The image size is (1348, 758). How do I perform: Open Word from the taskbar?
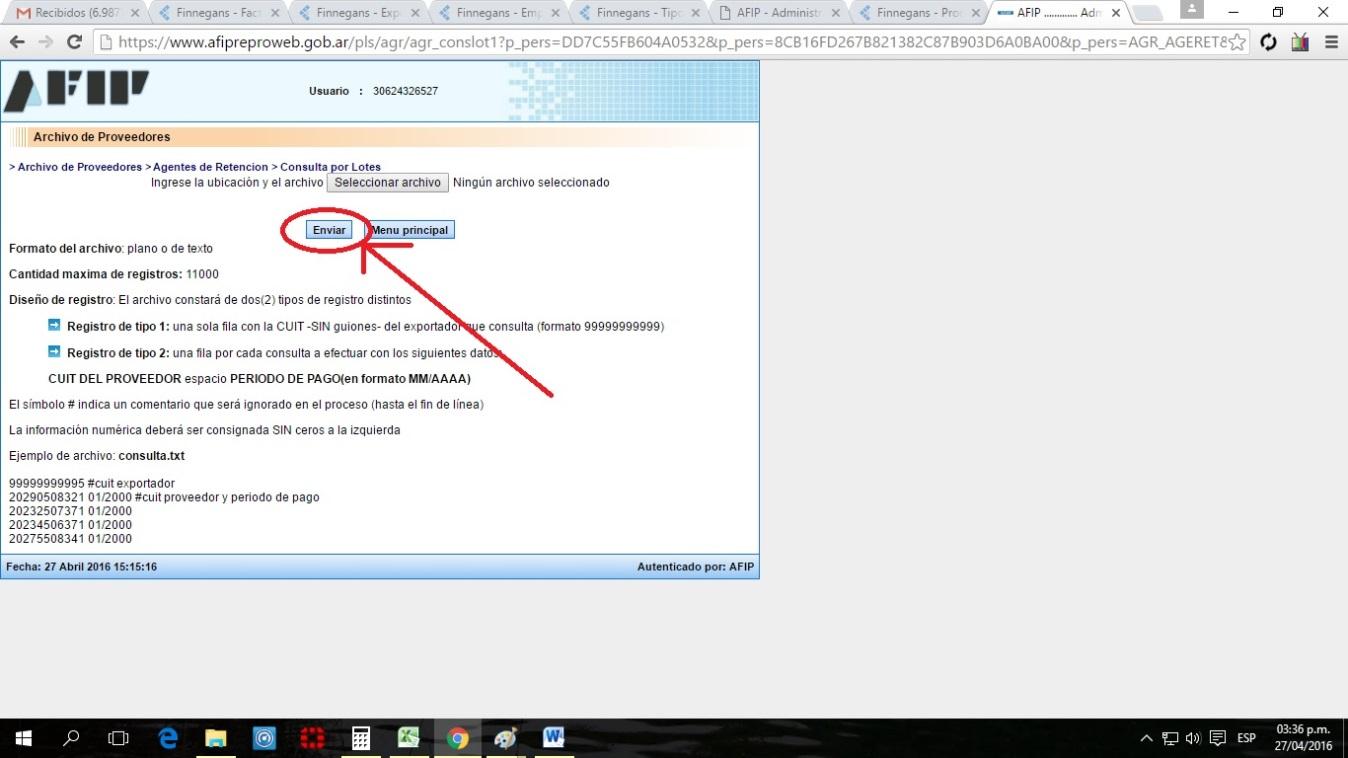tap(554, 738)
